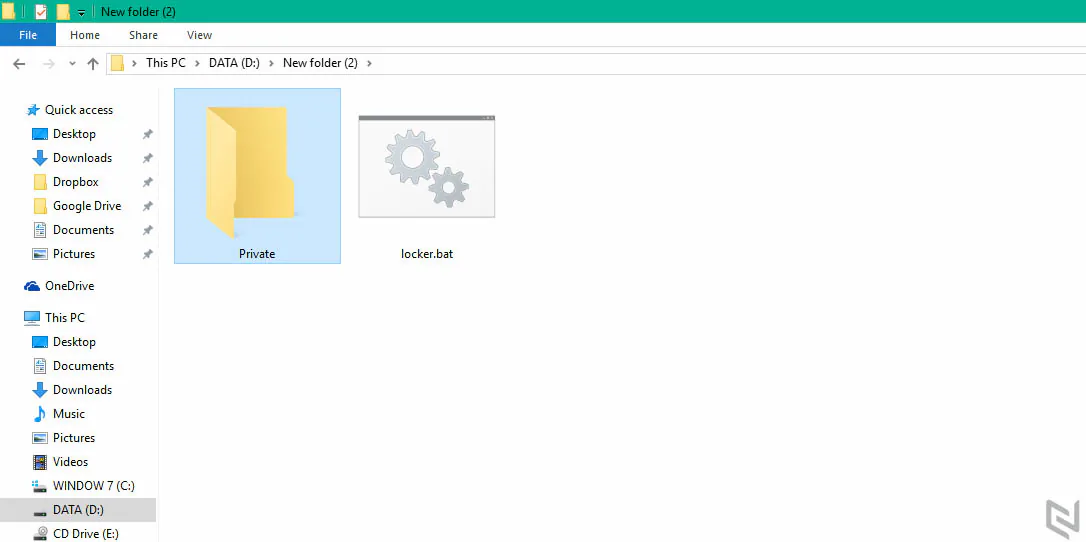Open the File ribbon tab

click(x=28, y=35)
